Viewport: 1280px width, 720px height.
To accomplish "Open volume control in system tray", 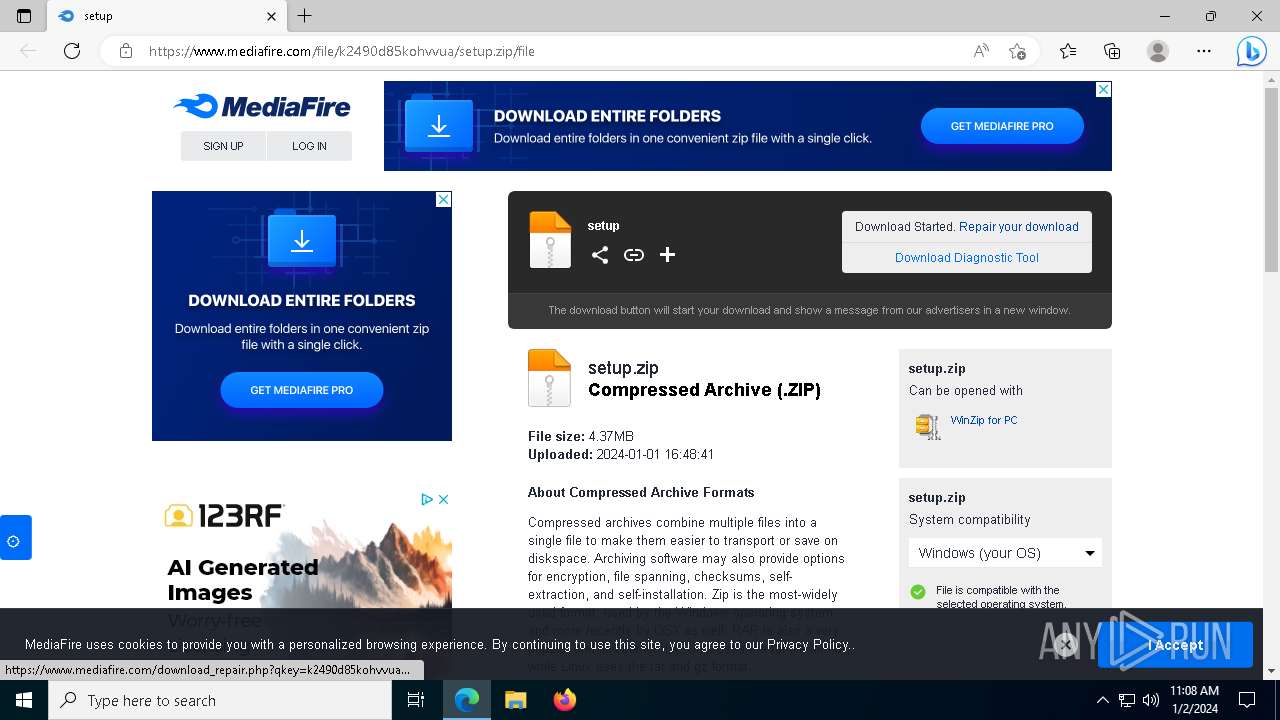I will (1151, 700).
